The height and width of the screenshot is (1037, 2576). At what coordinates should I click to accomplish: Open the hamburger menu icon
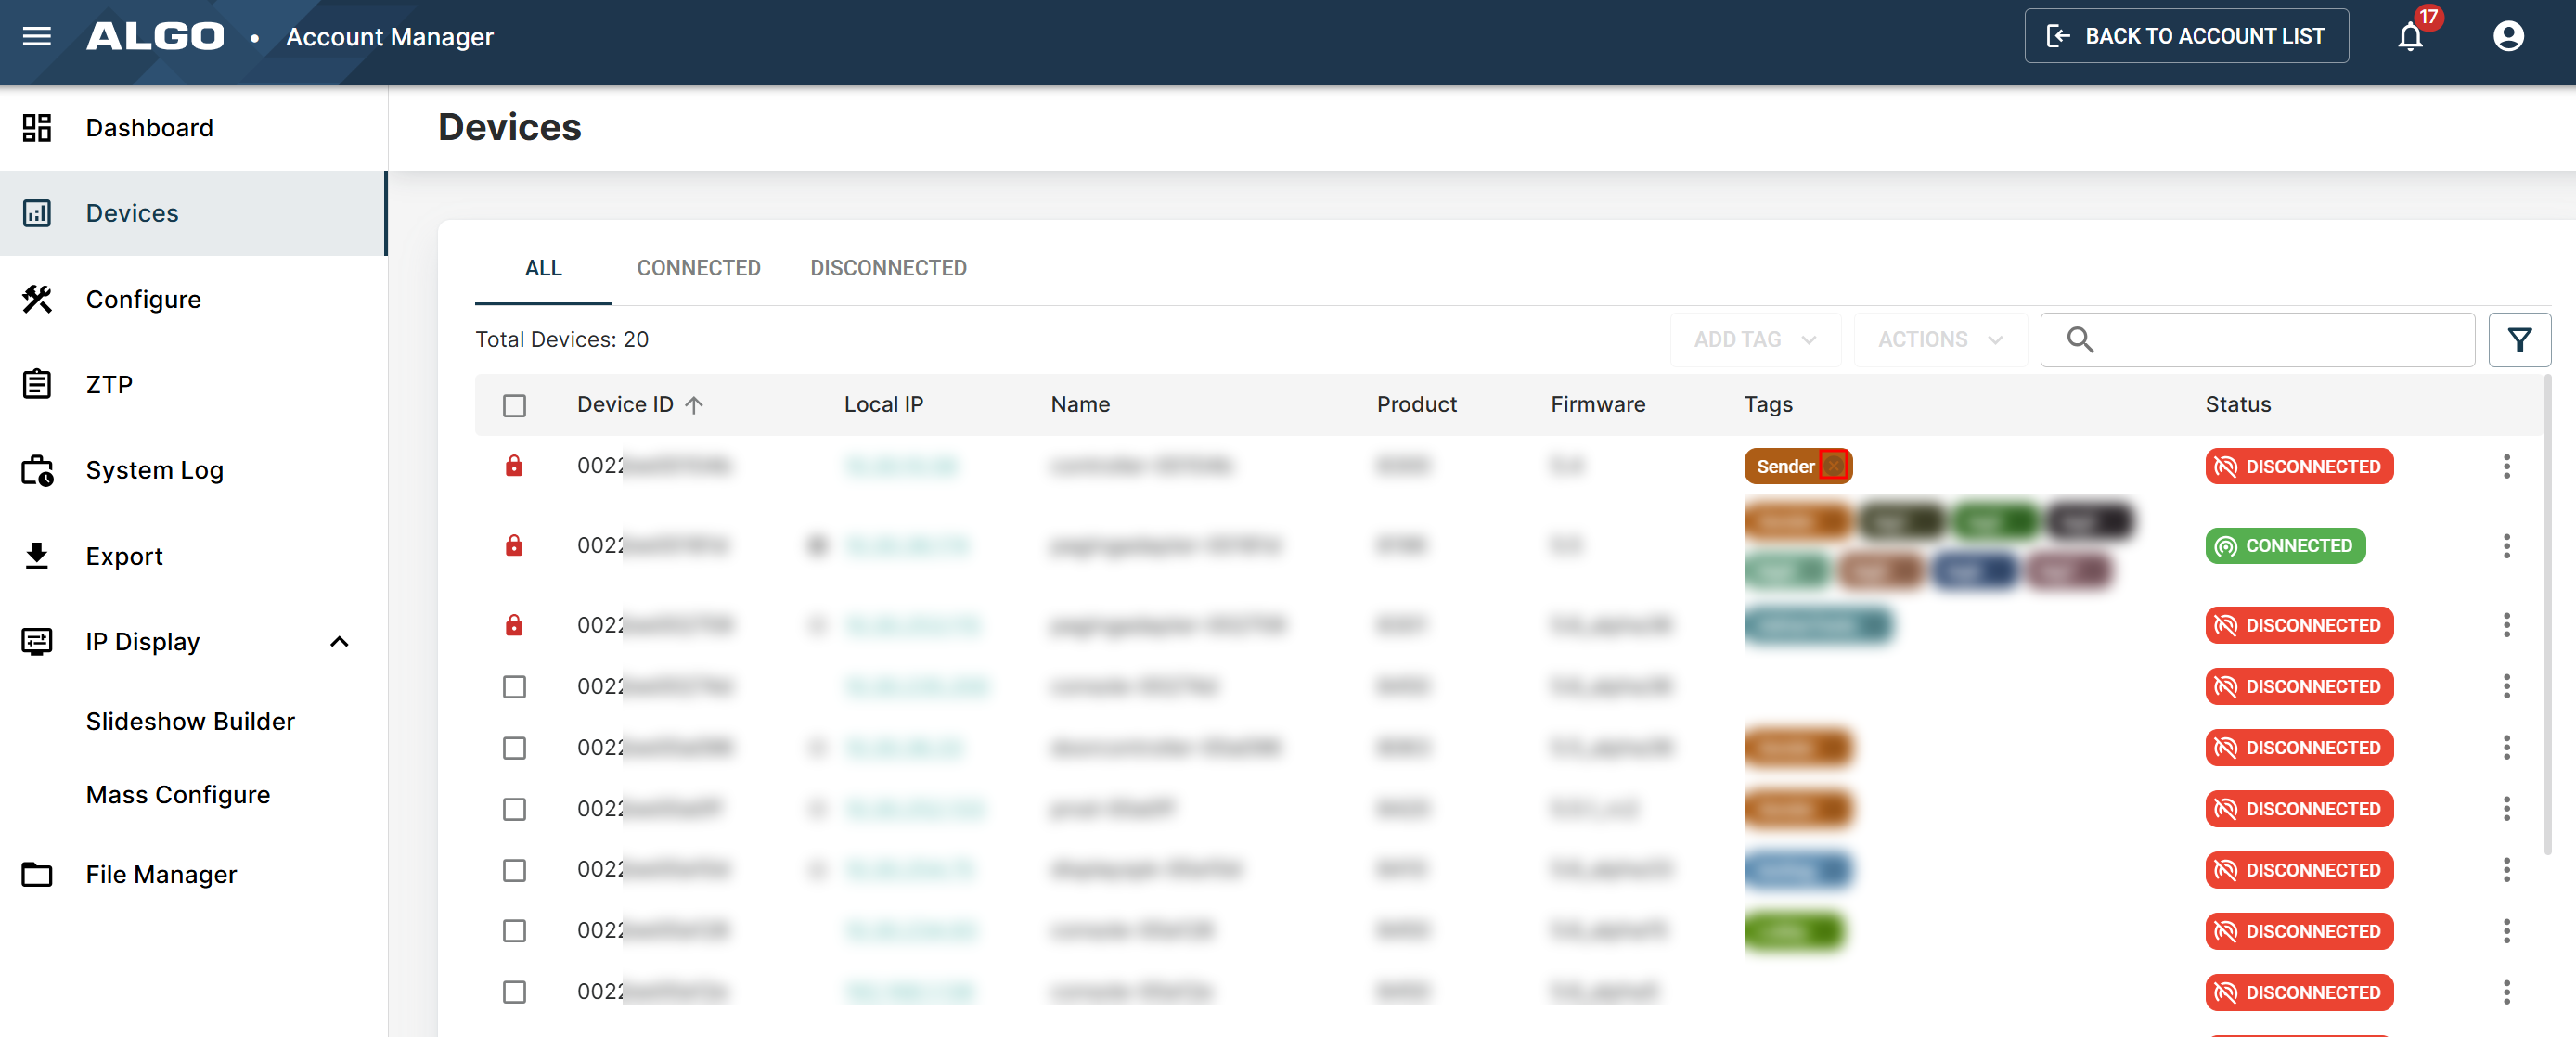click(x=37, y=37)
